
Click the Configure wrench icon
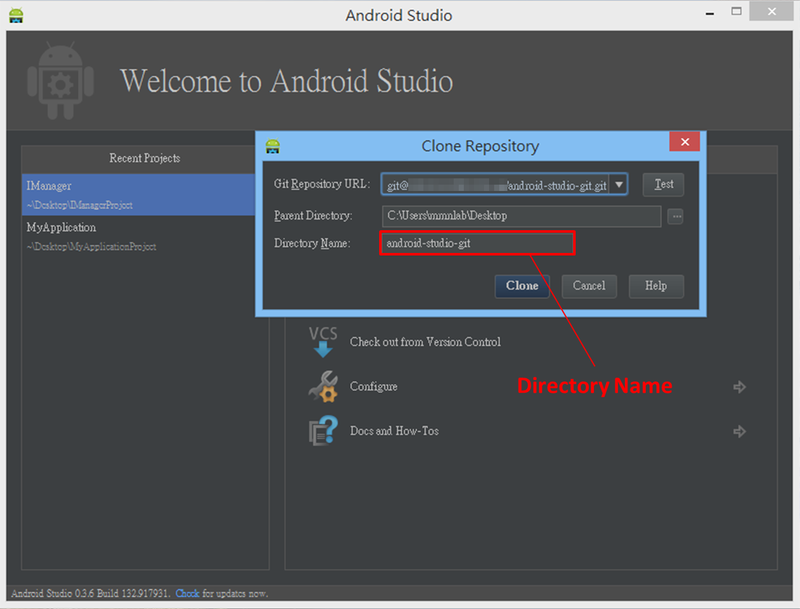pyautogui.click(x=323, y=386)
